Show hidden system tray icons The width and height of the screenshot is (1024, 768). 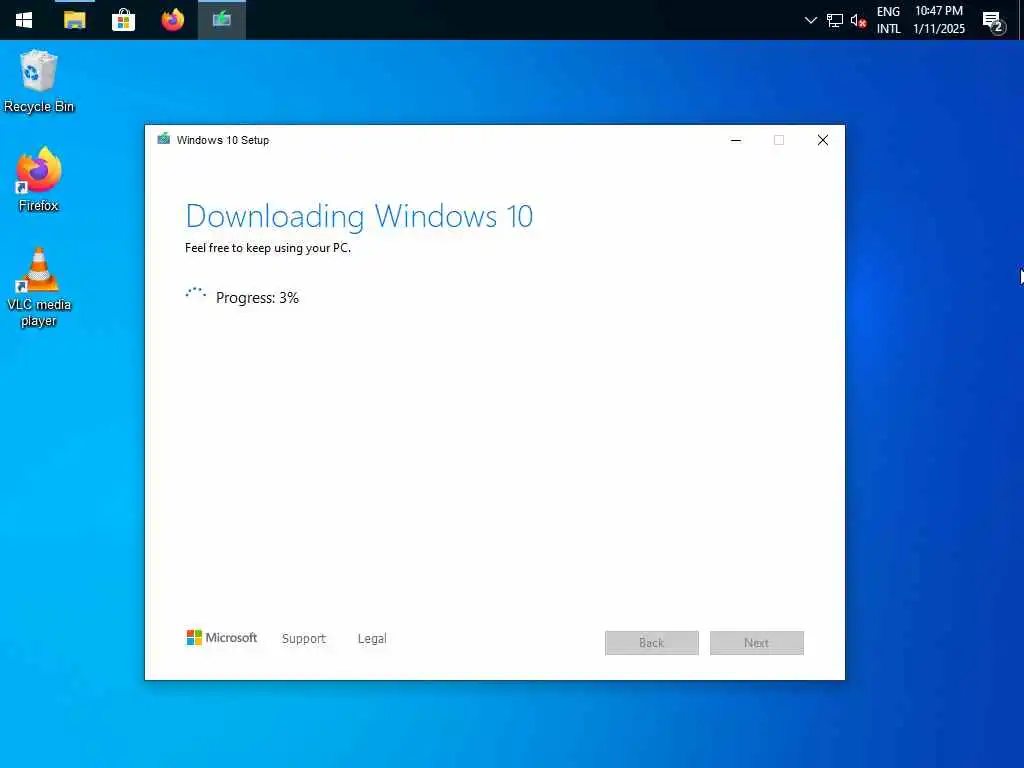click(810, 20)
